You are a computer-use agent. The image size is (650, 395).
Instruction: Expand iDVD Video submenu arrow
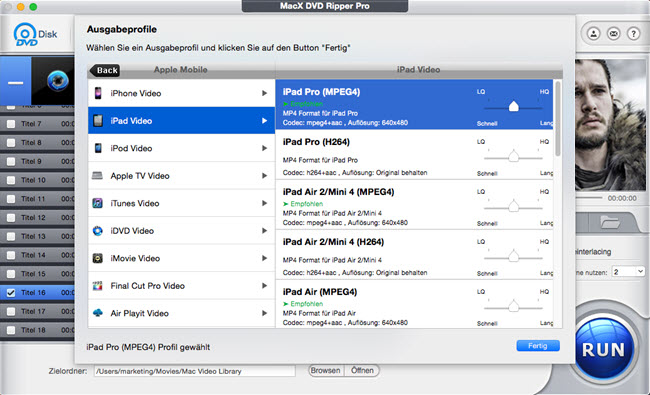(x=264, y=230)
